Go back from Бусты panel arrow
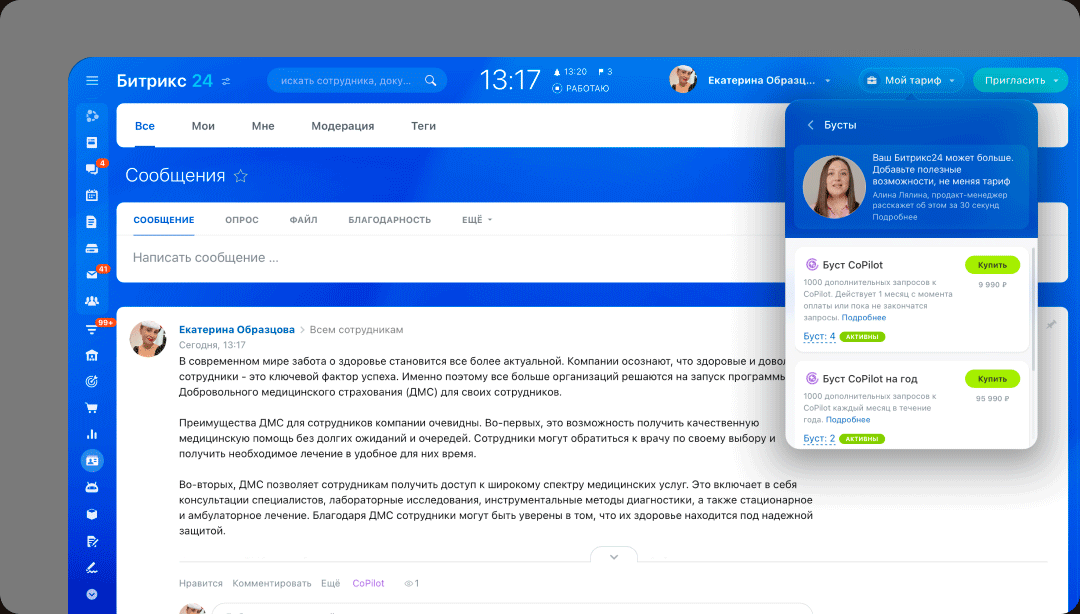 (811, 125)
